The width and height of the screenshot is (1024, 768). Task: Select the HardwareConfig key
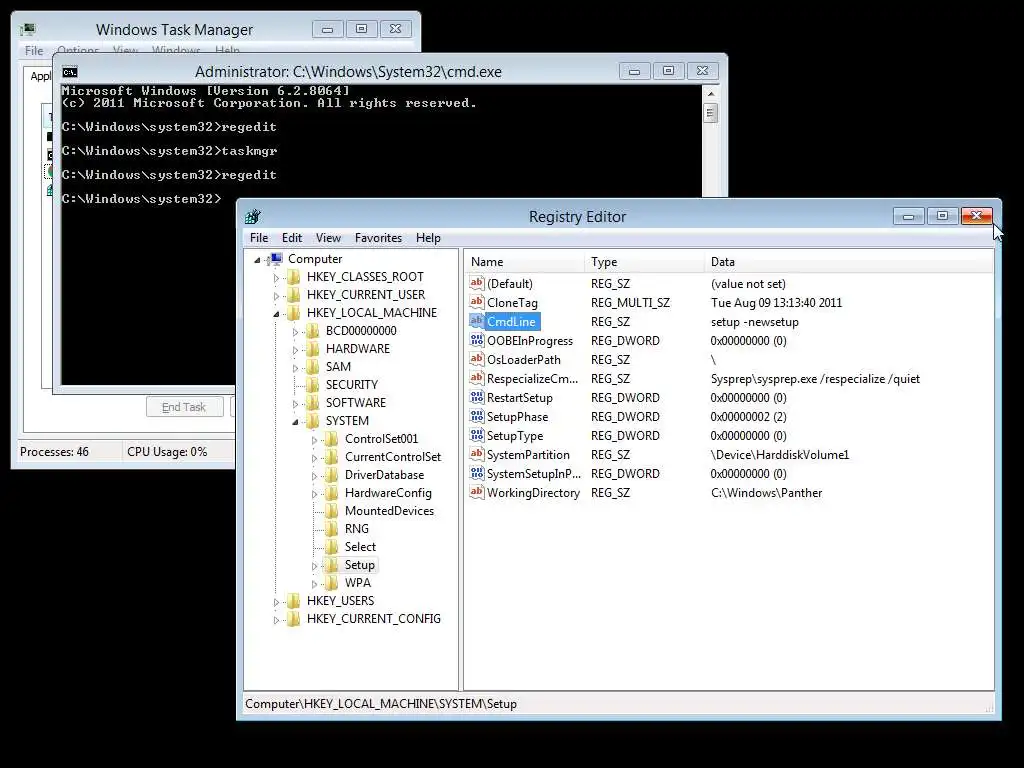click(388, 492)
